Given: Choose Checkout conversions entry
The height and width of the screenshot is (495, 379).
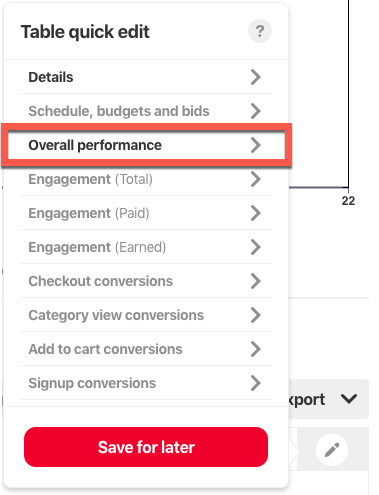Looking at the screenshot, I should click(146, 281).
